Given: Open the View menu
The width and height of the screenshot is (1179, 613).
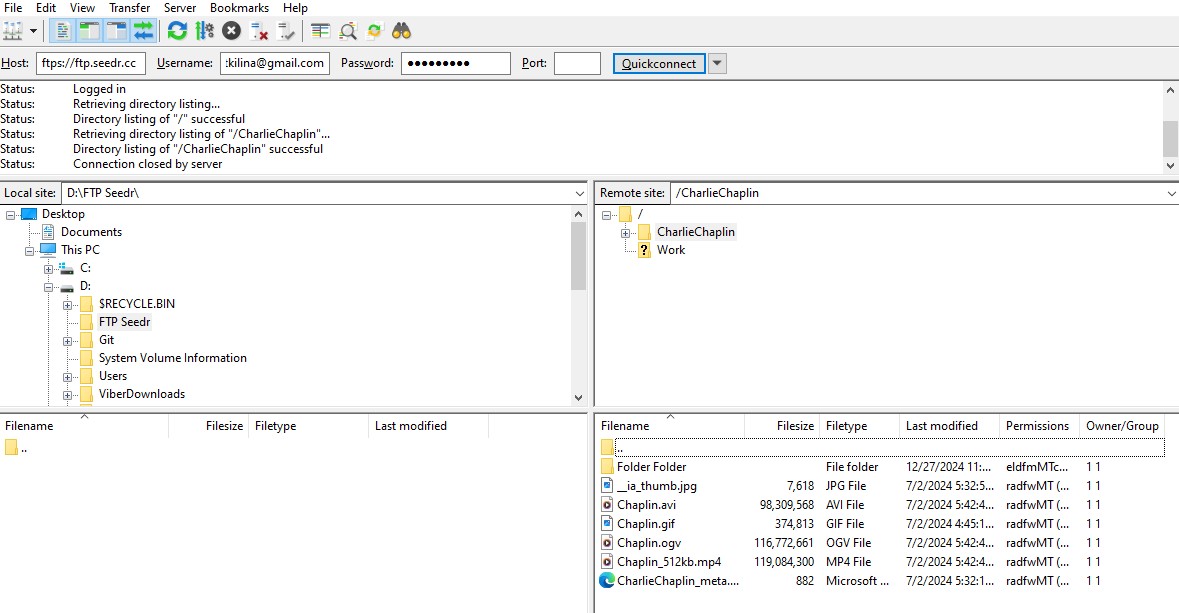Looking at the screenshot, I should pyautogui.click(x=82, y=8).
